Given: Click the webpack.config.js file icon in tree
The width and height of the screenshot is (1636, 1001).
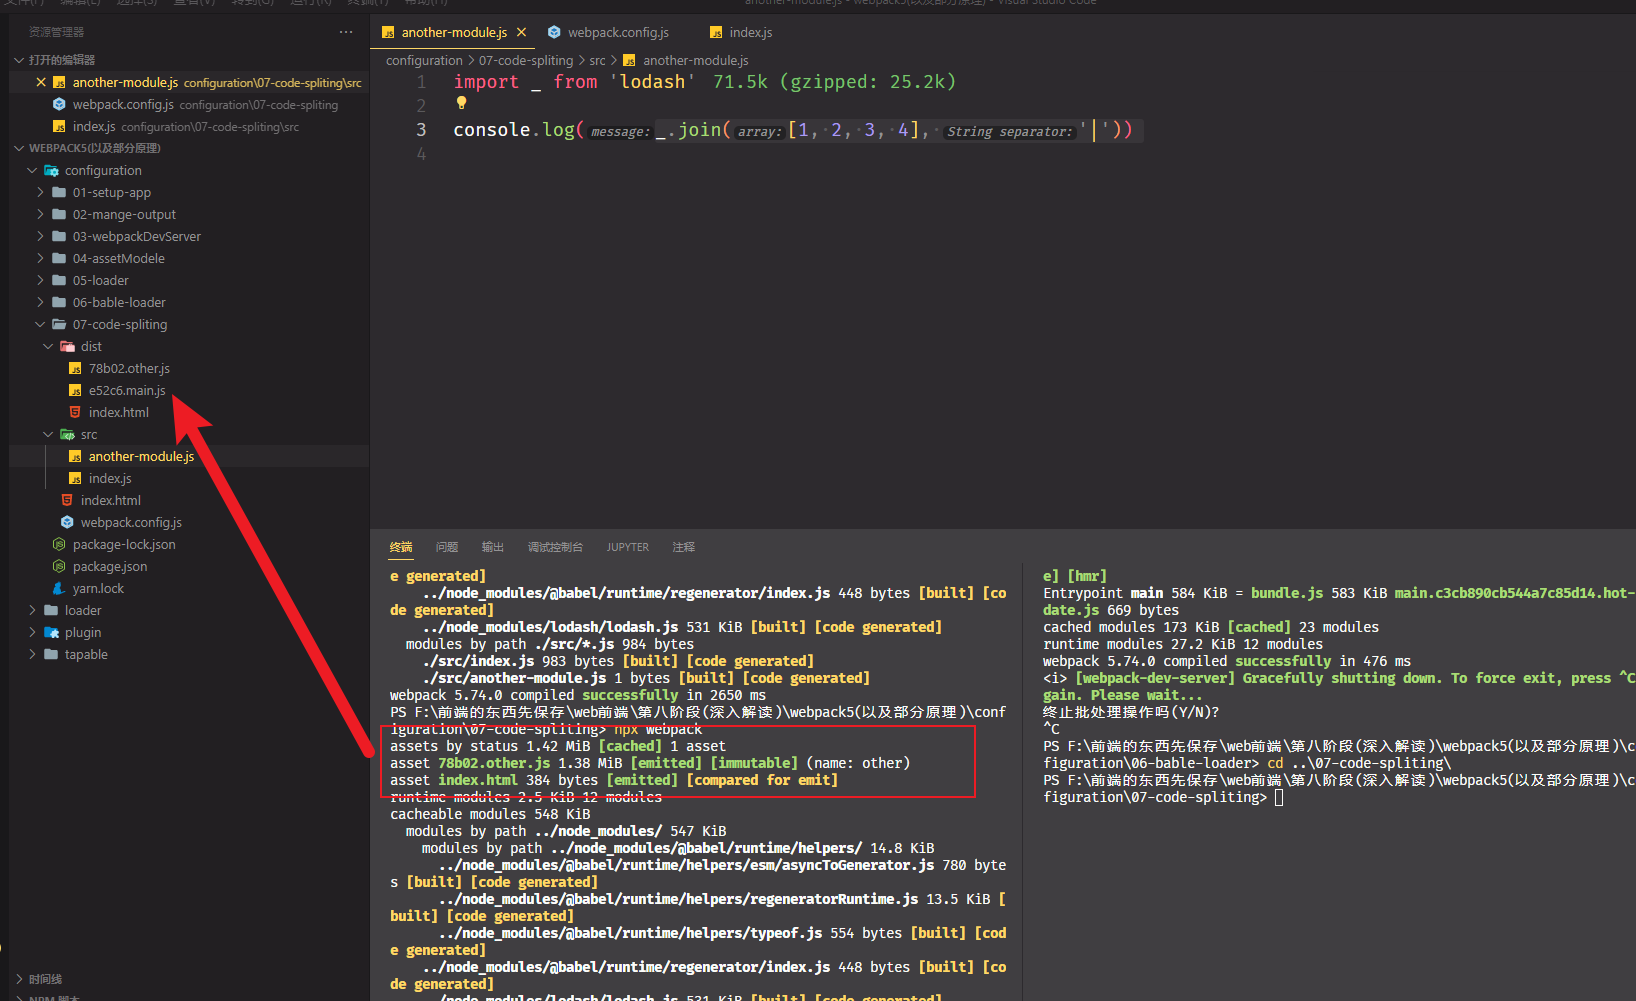Looking at the screenshot, I should pos(67,522).
